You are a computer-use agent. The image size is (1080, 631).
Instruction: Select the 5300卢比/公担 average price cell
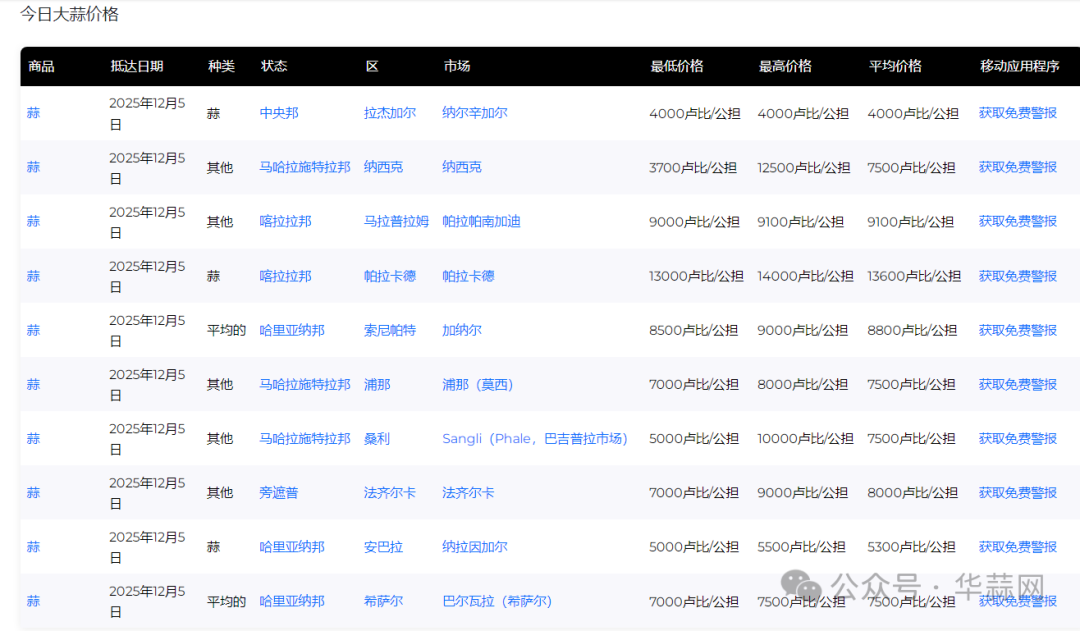tap(911, 548)
